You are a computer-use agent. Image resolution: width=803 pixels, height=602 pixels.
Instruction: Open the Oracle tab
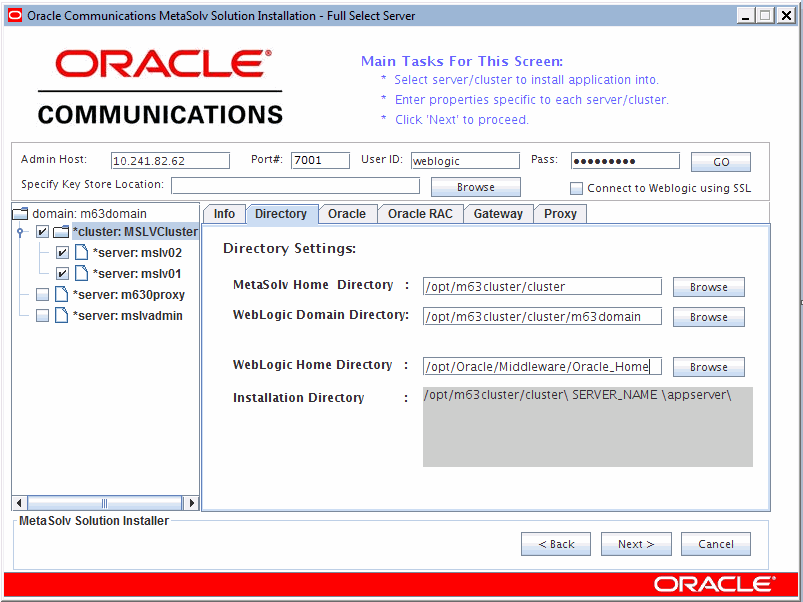[347, 213]
